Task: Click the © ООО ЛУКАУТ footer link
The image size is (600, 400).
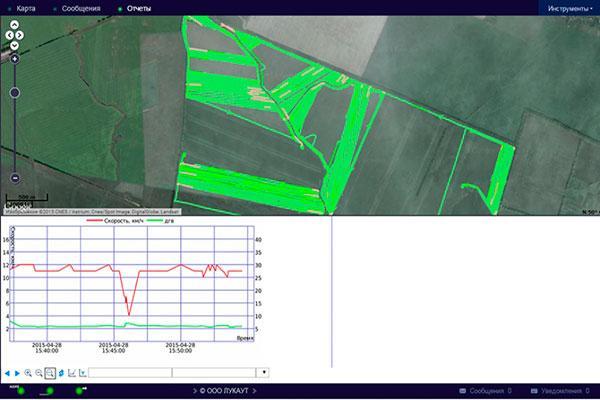Action: click(224, 391)
